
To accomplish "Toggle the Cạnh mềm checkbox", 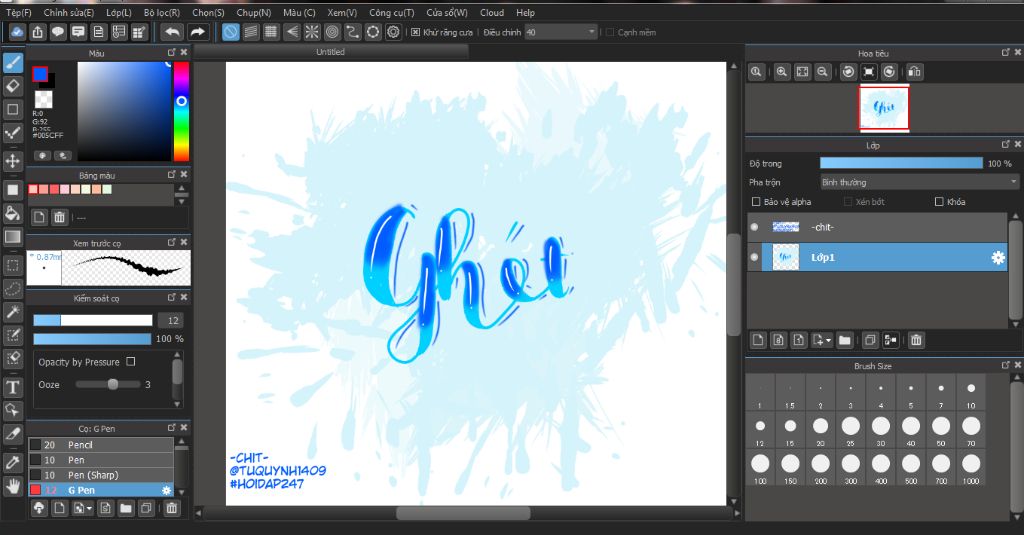I will [610, 32].
